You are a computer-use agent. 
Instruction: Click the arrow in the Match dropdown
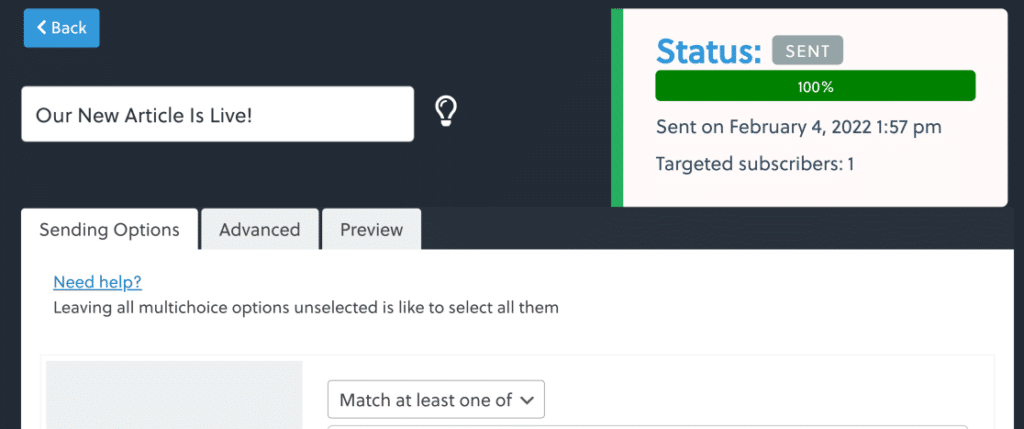coord(527,400)
